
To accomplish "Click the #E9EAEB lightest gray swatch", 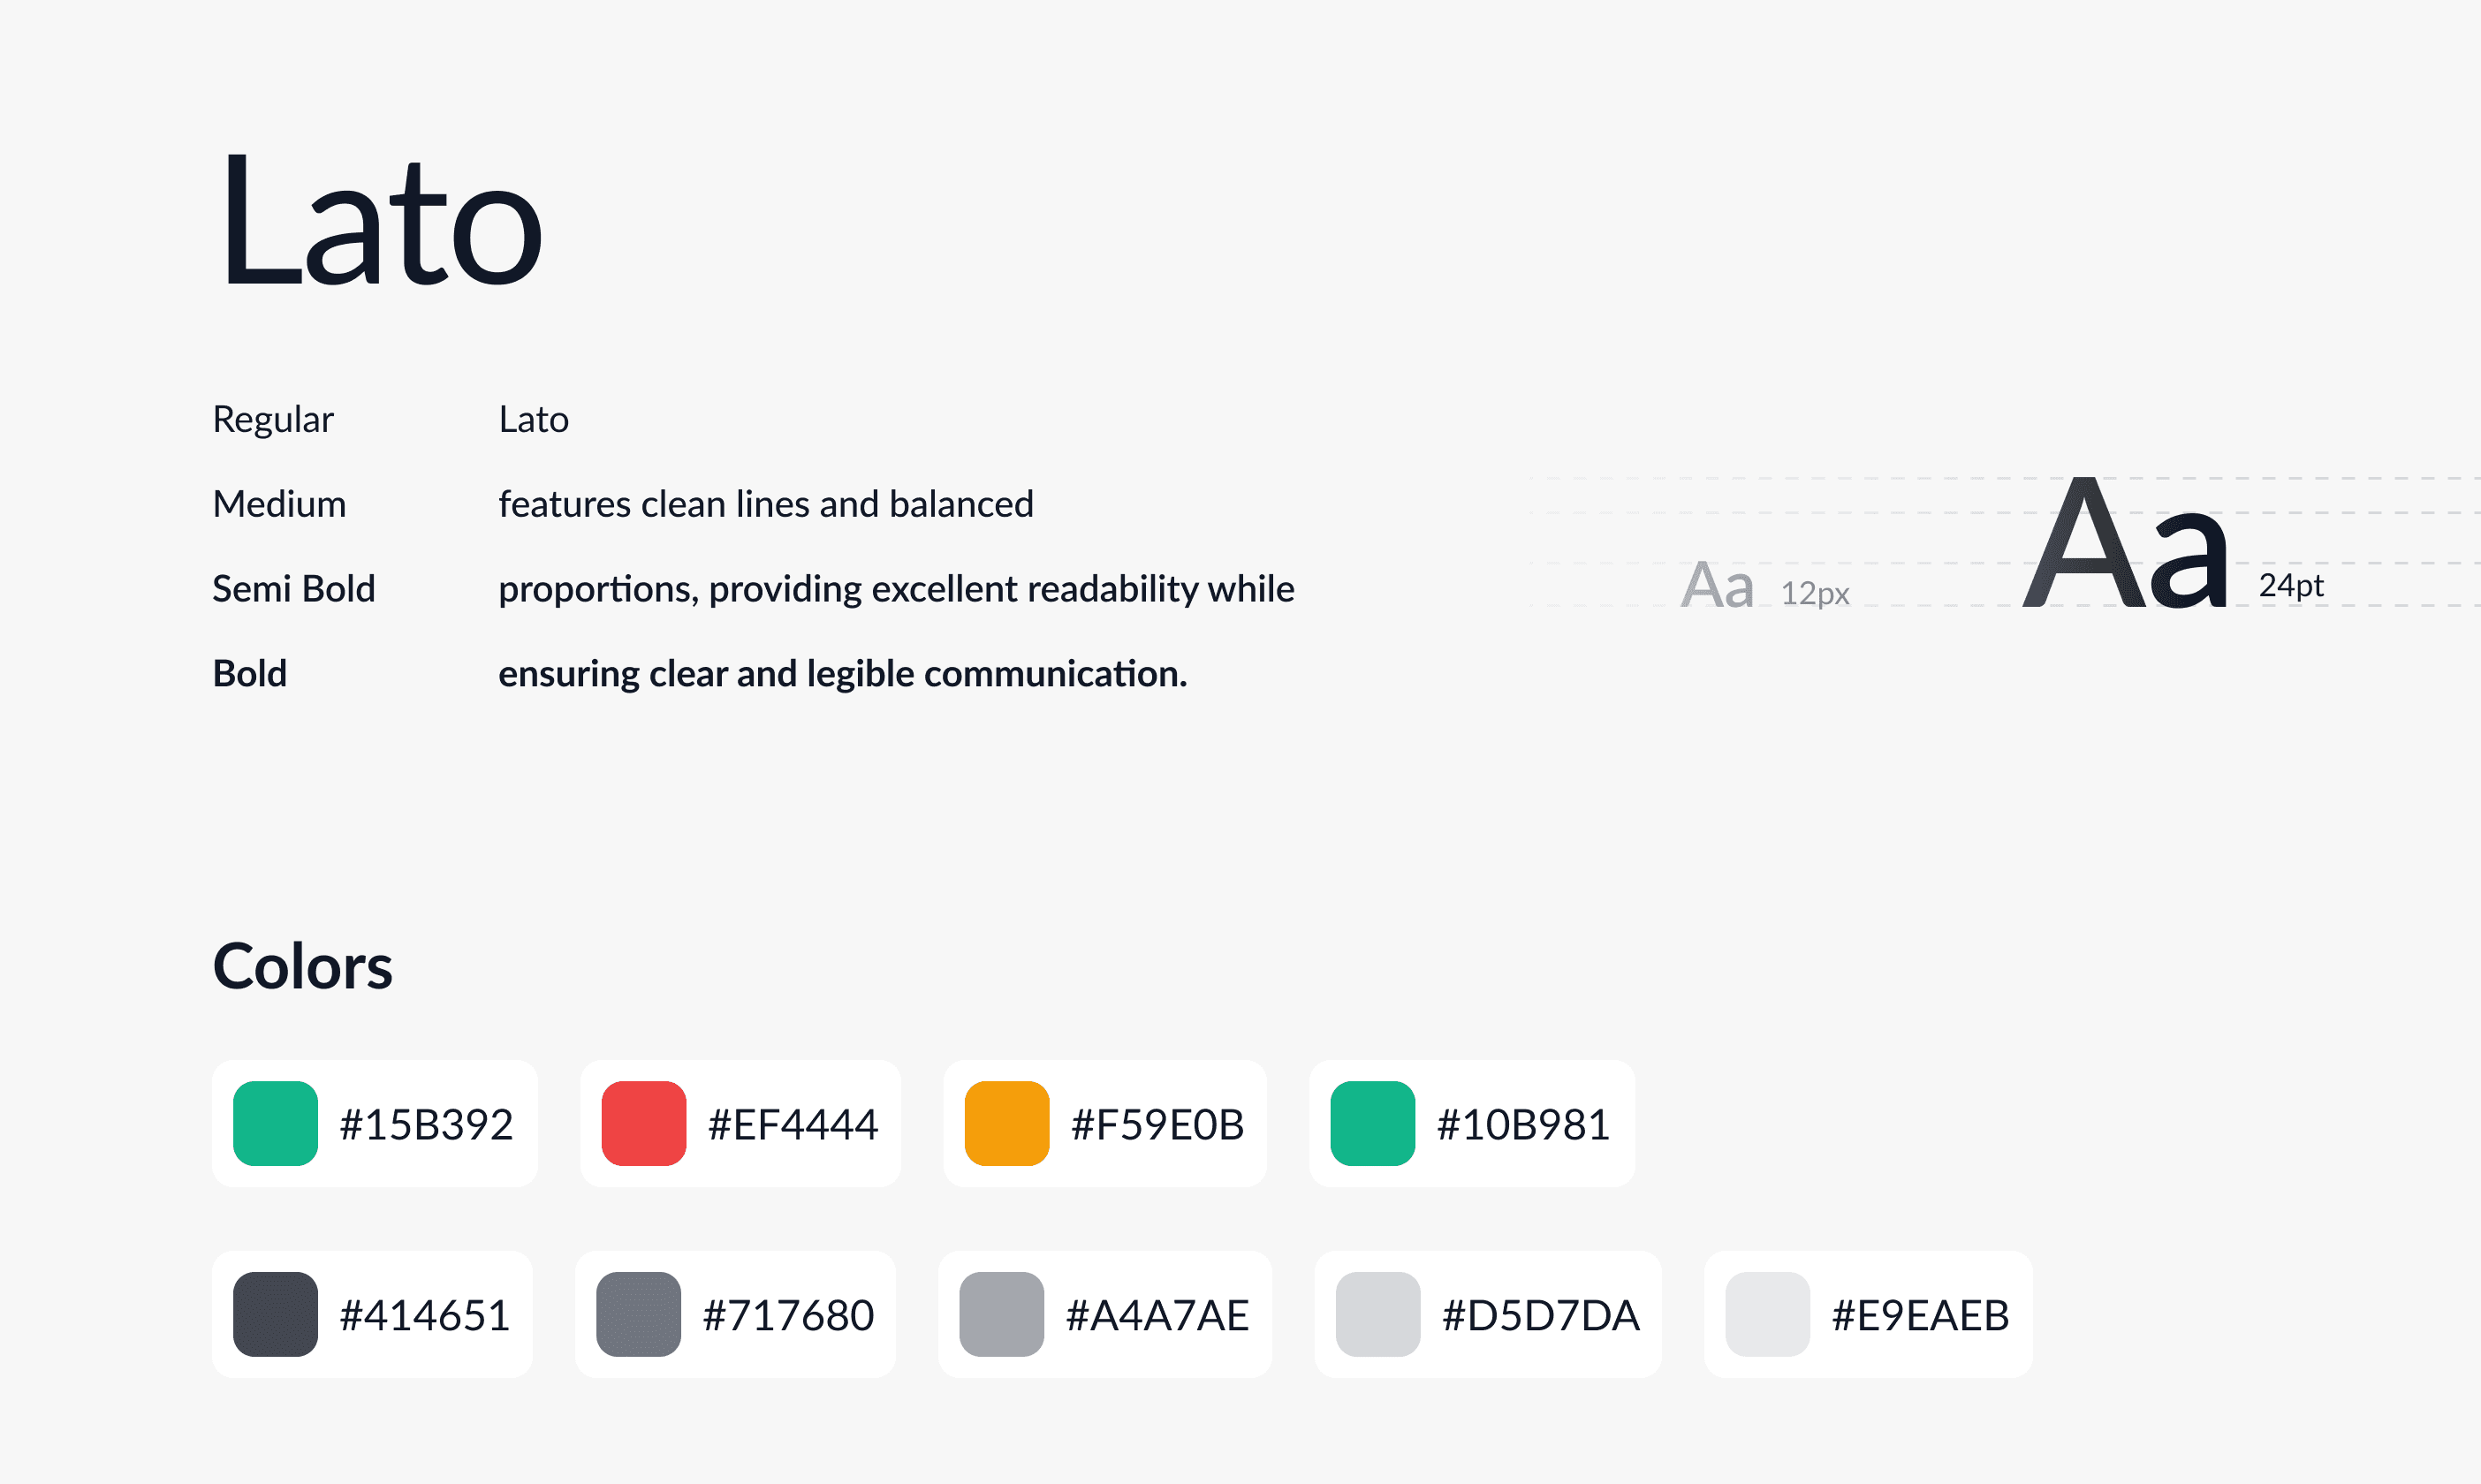I will pos(1768,1314).
